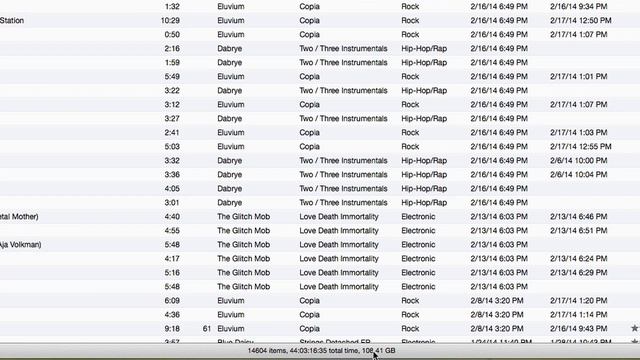
Task: Click the song title ending 'etal Mother)'
Action: [x=19, y=217]
